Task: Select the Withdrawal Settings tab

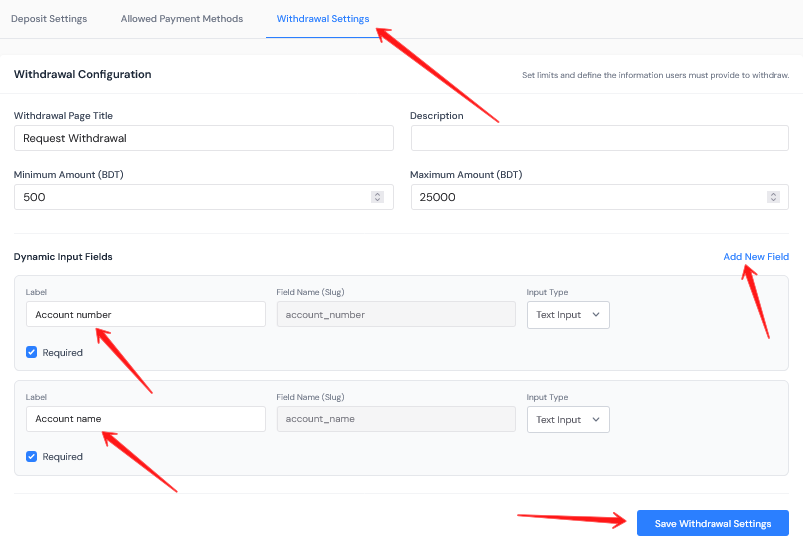Action: pyautogui.click(x=323, y=19)
